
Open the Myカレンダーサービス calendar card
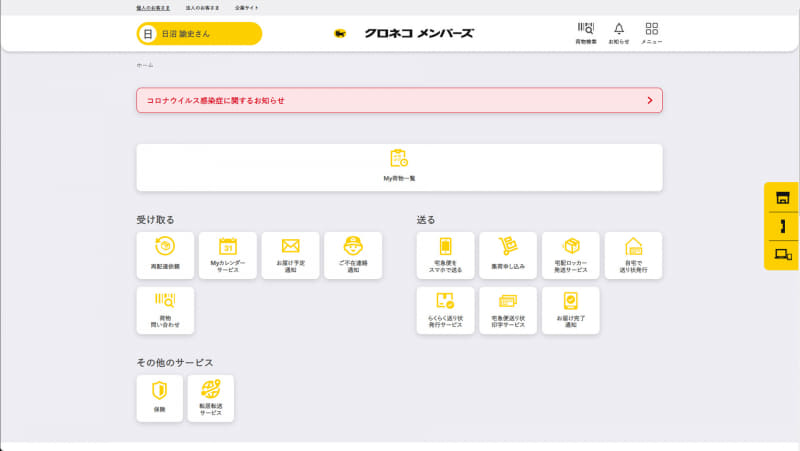tap(228, 256)
